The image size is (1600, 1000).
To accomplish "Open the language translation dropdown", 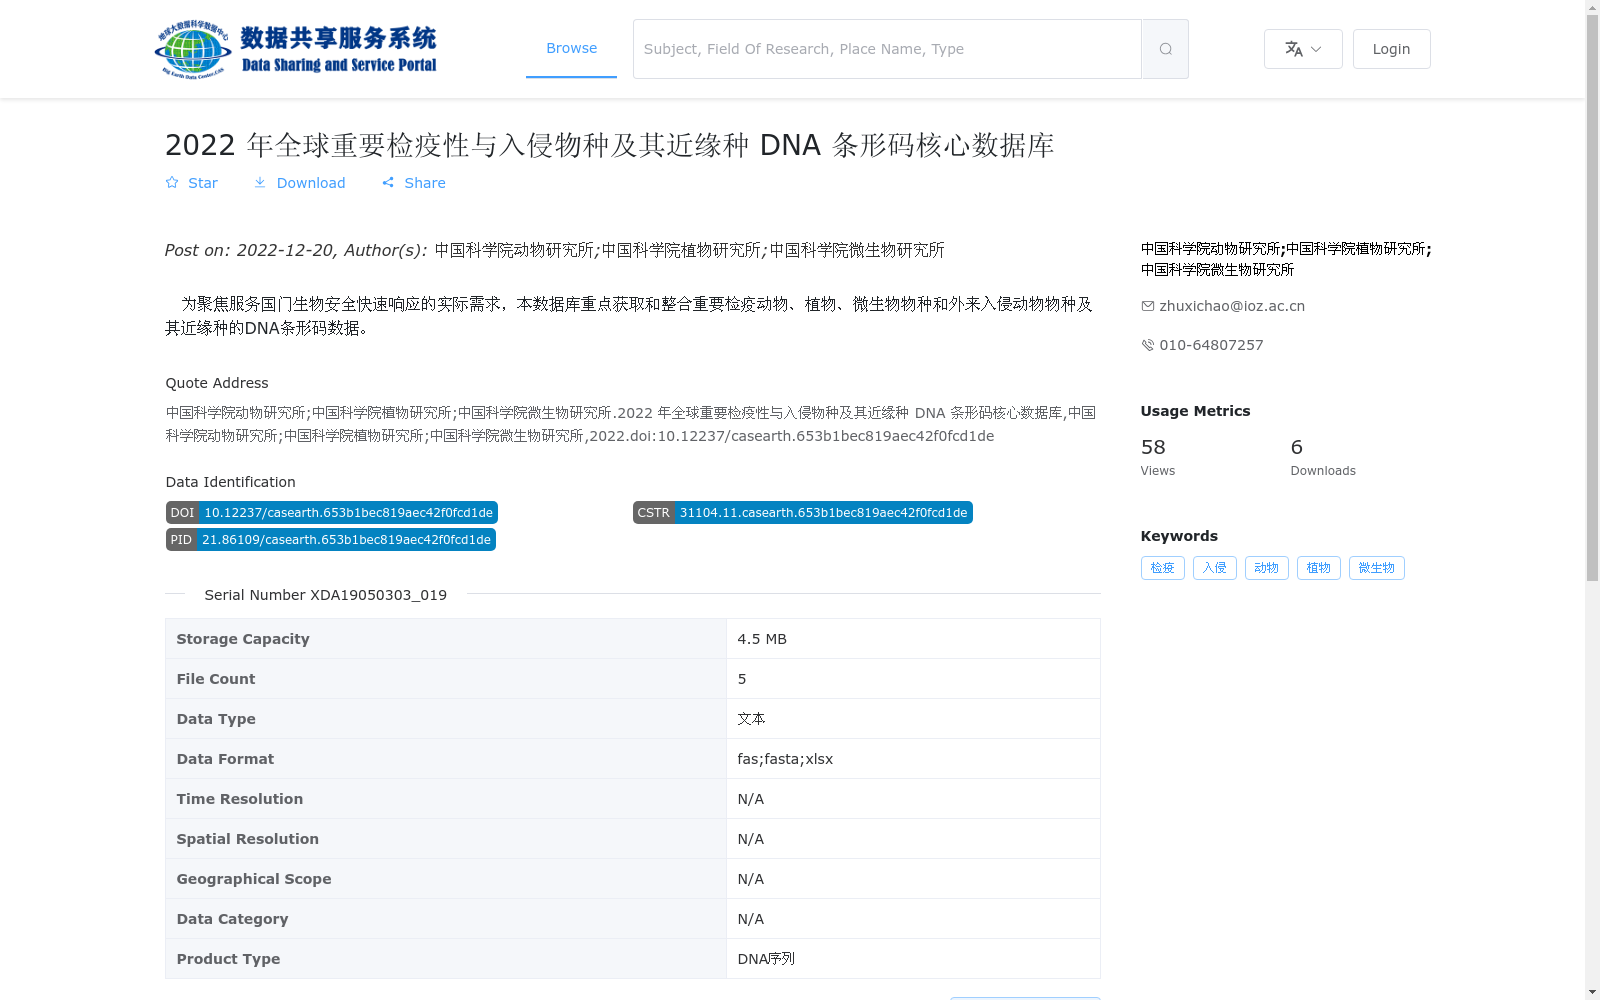I will point(1303,49).
